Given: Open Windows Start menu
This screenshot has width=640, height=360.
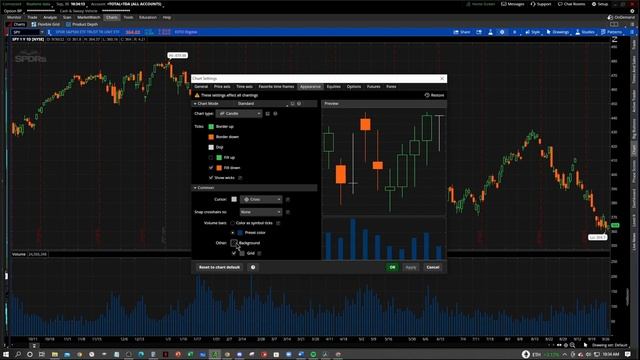Looking at the screenshot, I should point(6,354).
